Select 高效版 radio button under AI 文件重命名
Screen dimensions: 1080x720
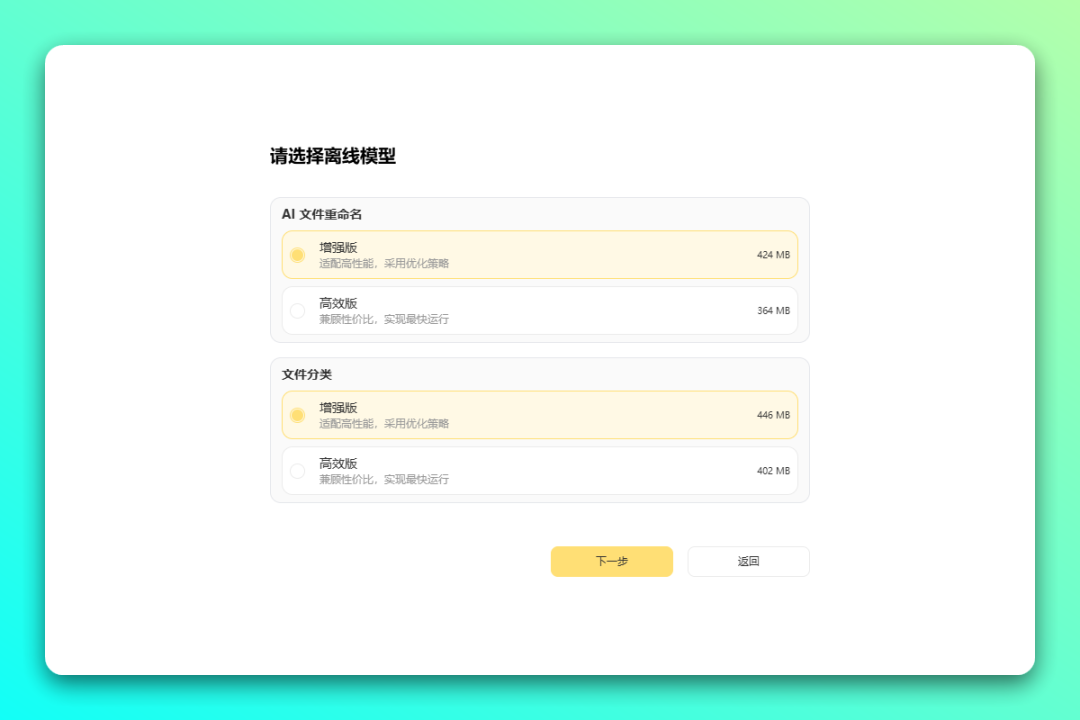(297, 311)
